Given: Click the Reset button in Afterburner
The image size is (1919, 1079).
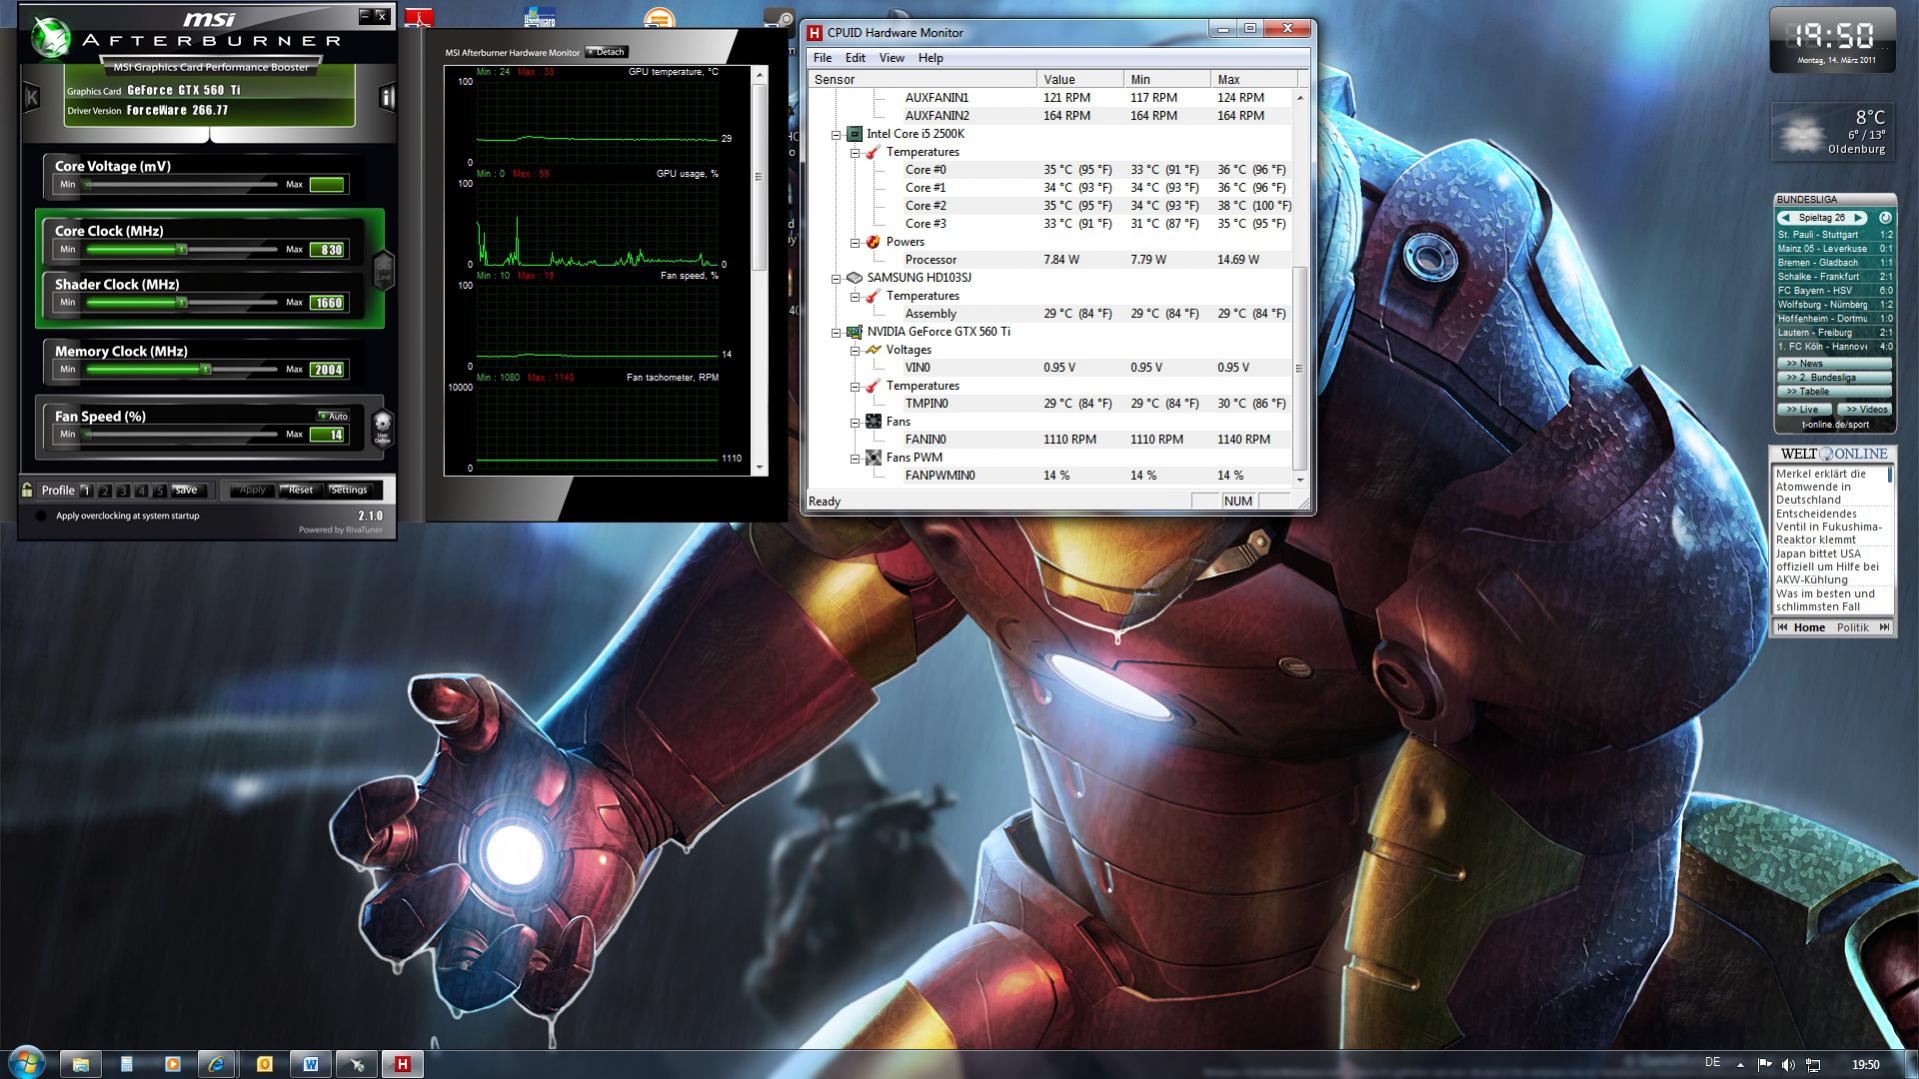Looking at the screenshot, I should point(300,490).
